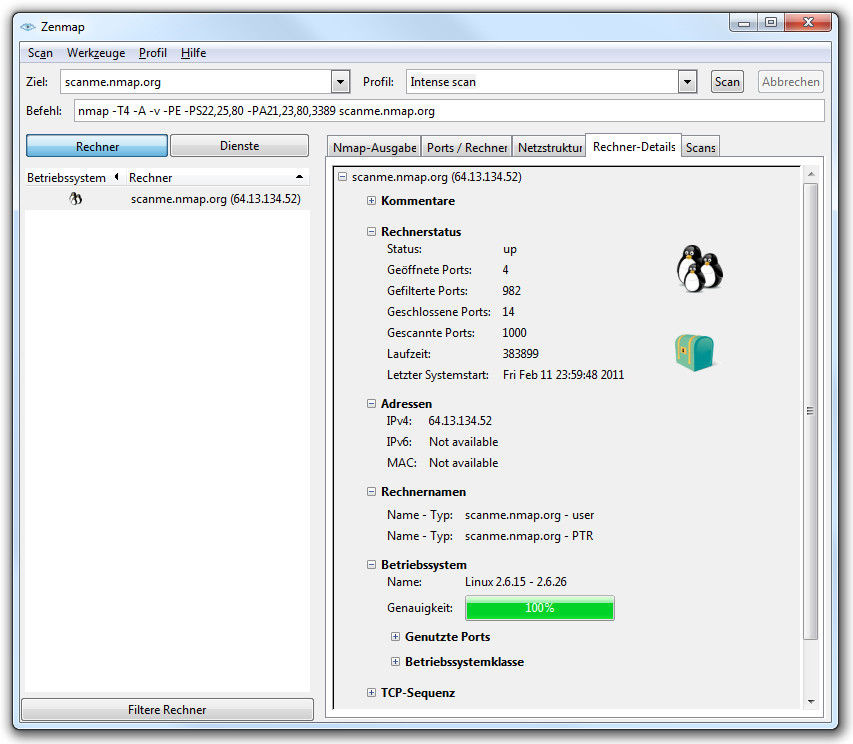Viewport: 853px width, 744px height.
Task: Click the treasure chest vulnerability icon
Action: point(694,353)
